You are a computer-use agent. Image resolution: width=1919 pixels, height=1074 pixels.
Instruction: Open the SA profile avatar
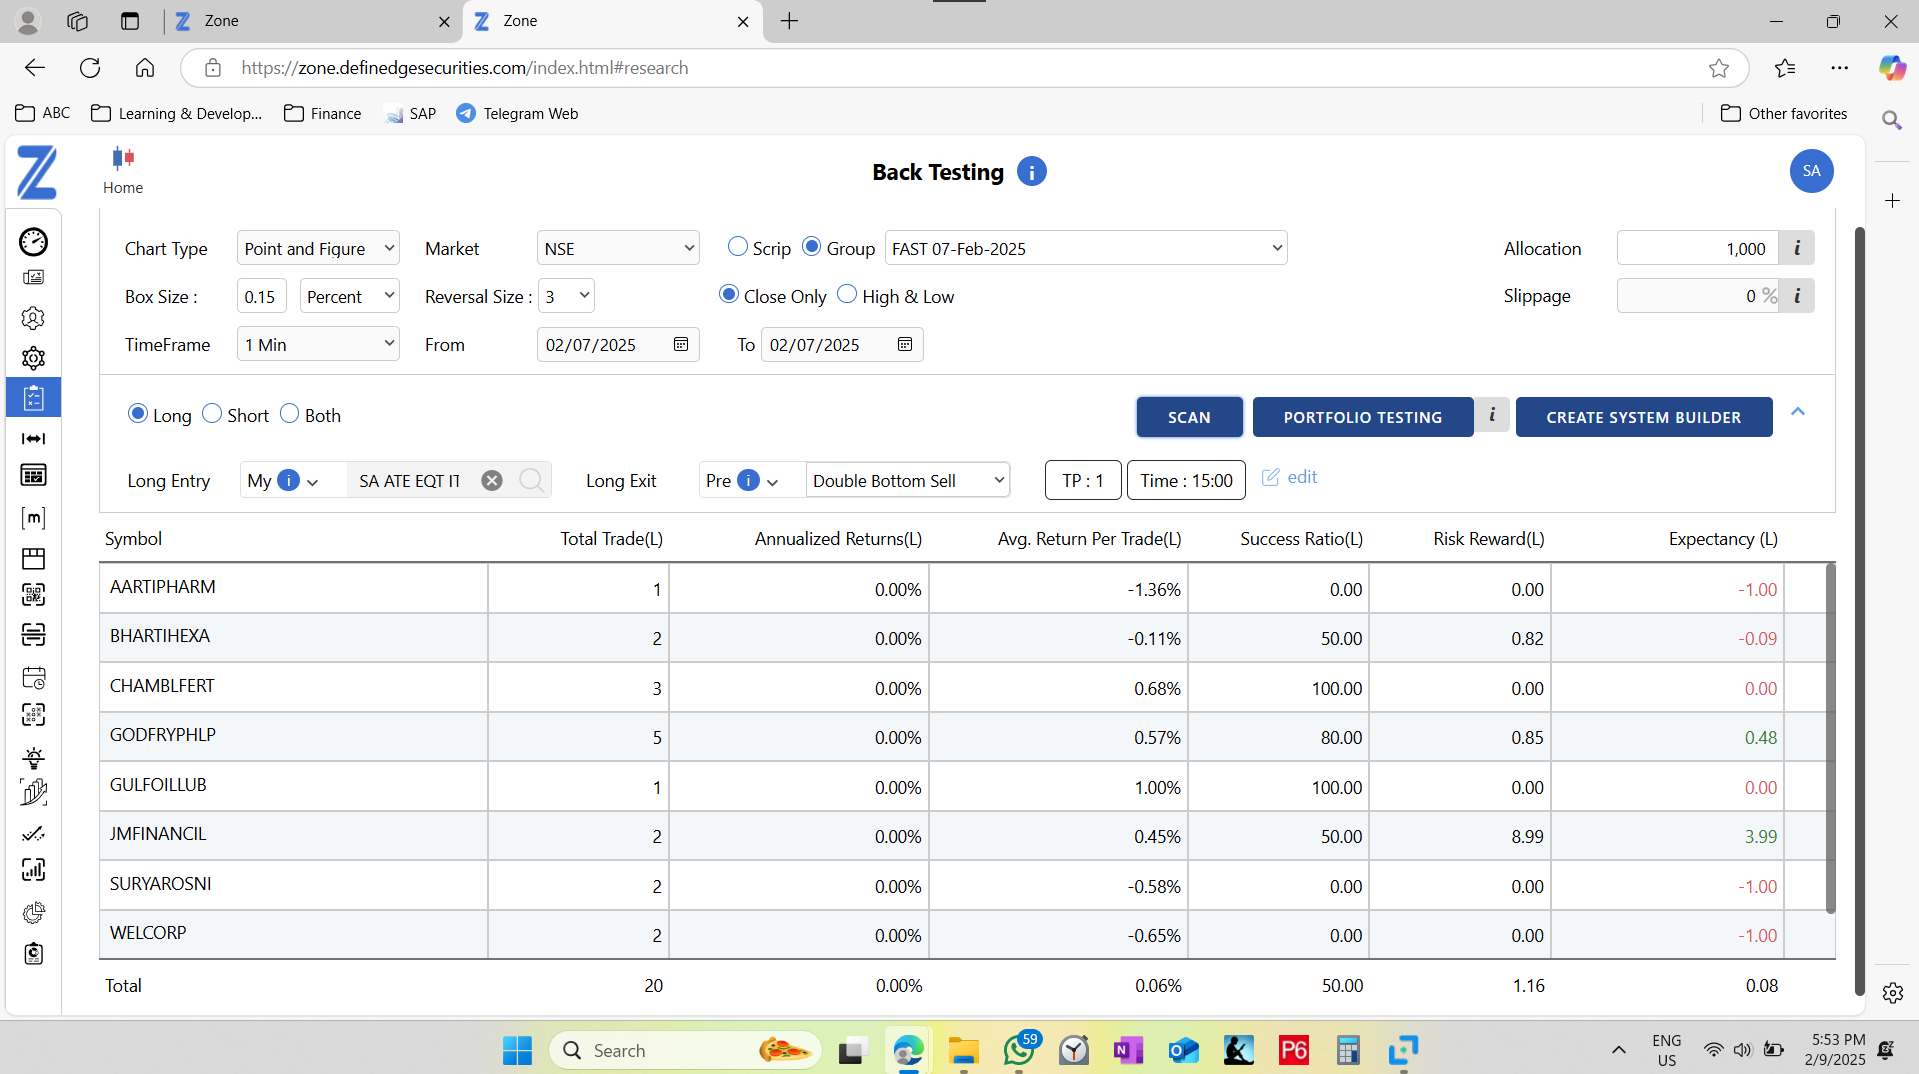tap(1811, 171)
